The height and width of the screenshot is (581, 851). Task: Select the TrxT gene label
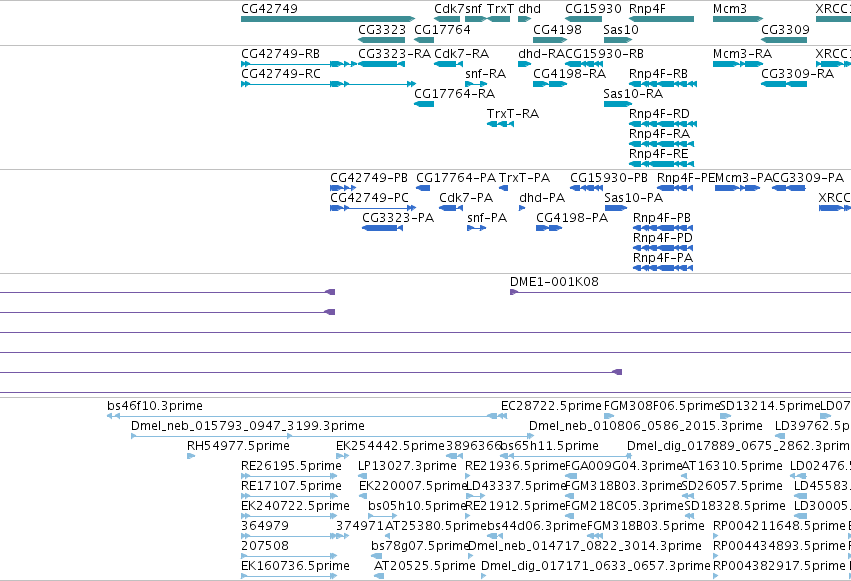point(500,9)
